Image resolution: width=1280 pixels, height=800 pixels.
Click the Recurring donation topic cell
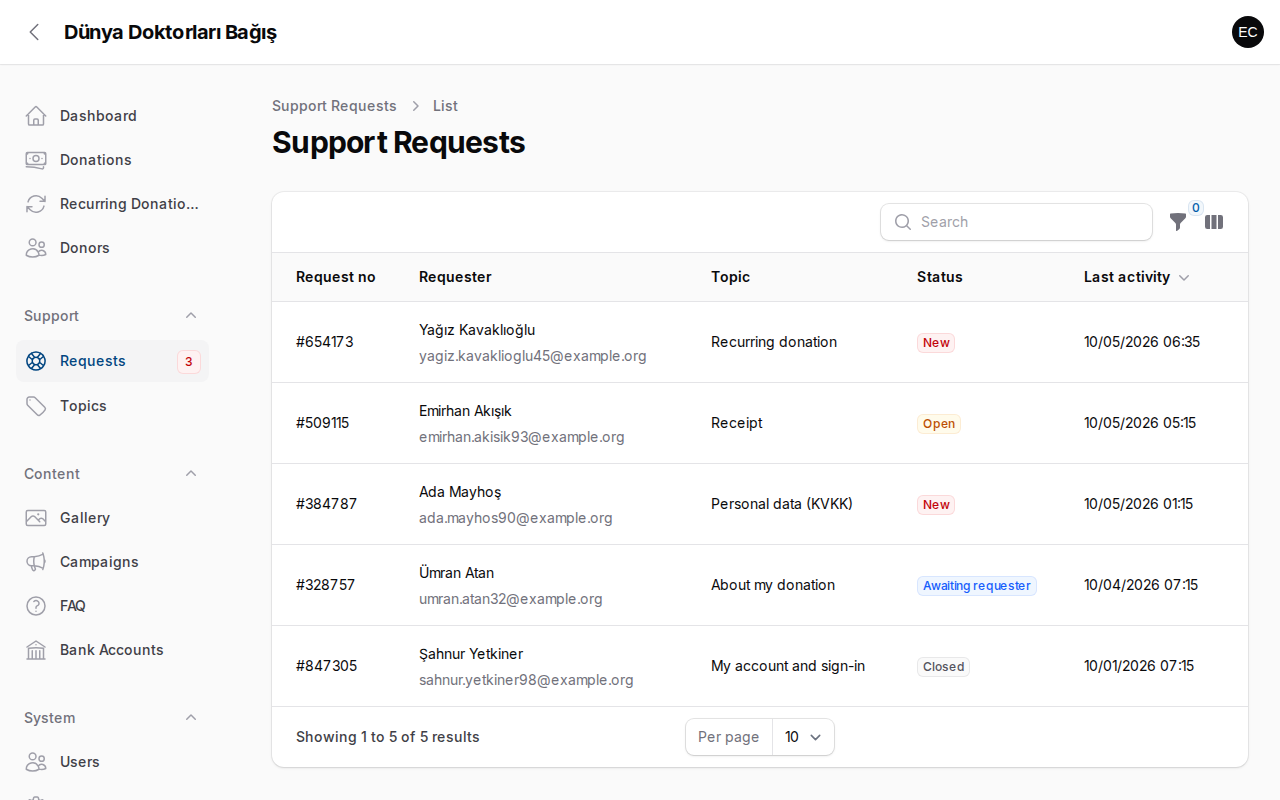[774, 342]
